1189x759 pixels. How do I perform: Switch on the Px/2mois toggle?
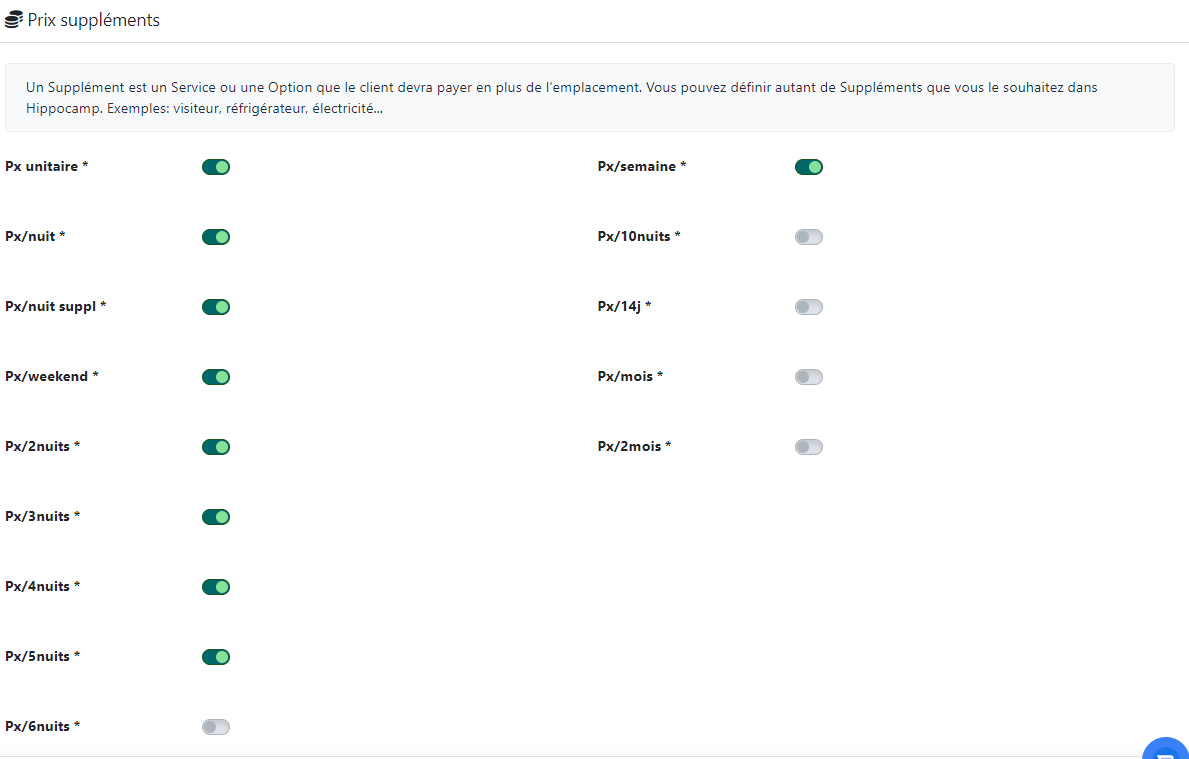(x=809, y=447)
